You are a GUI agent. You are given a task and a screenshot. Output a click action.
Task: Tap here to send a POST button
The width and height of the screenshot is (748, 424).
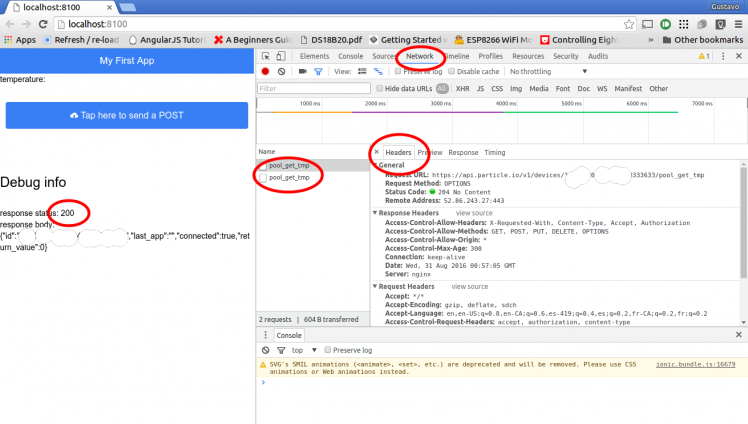(127, 115)
